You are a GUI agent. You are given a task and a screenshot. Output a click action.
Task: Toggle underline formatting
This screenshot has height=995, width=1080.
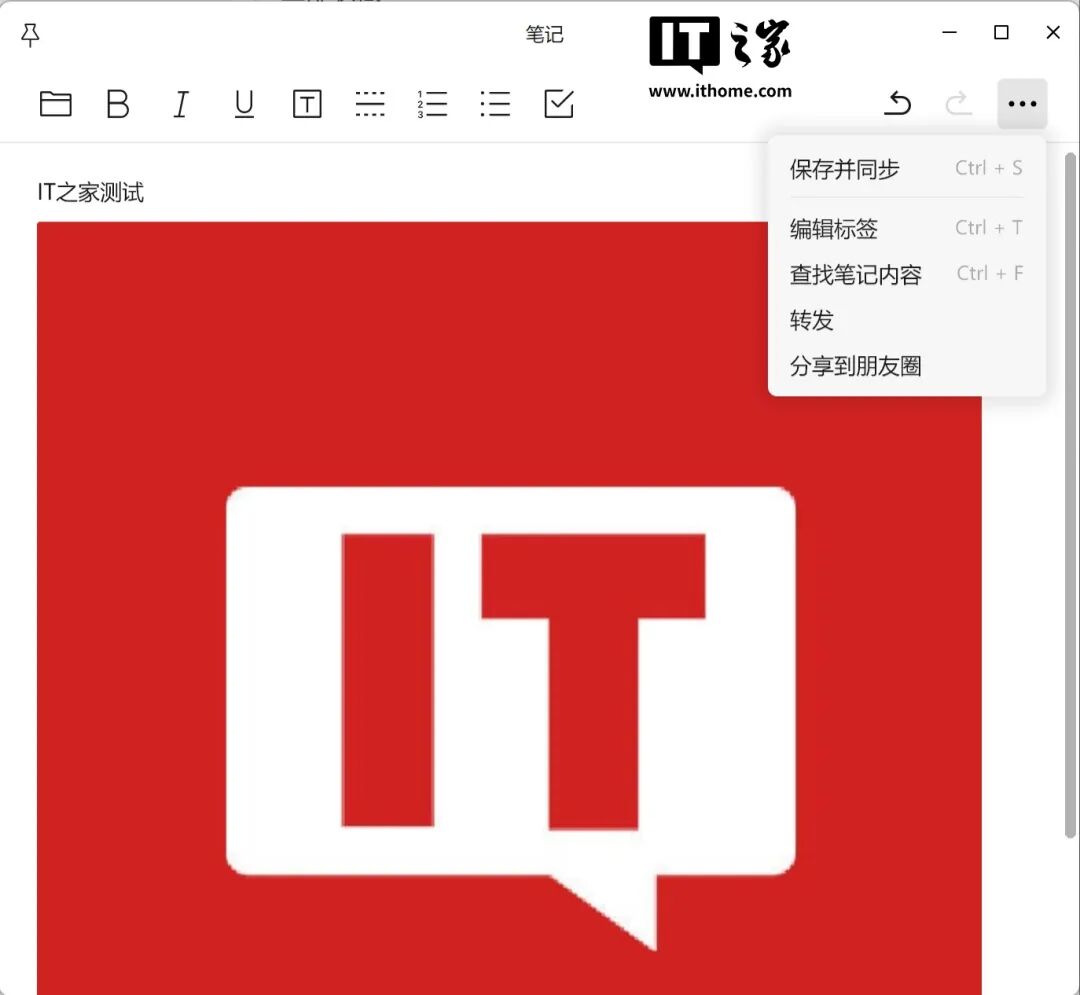click(244, 104)
